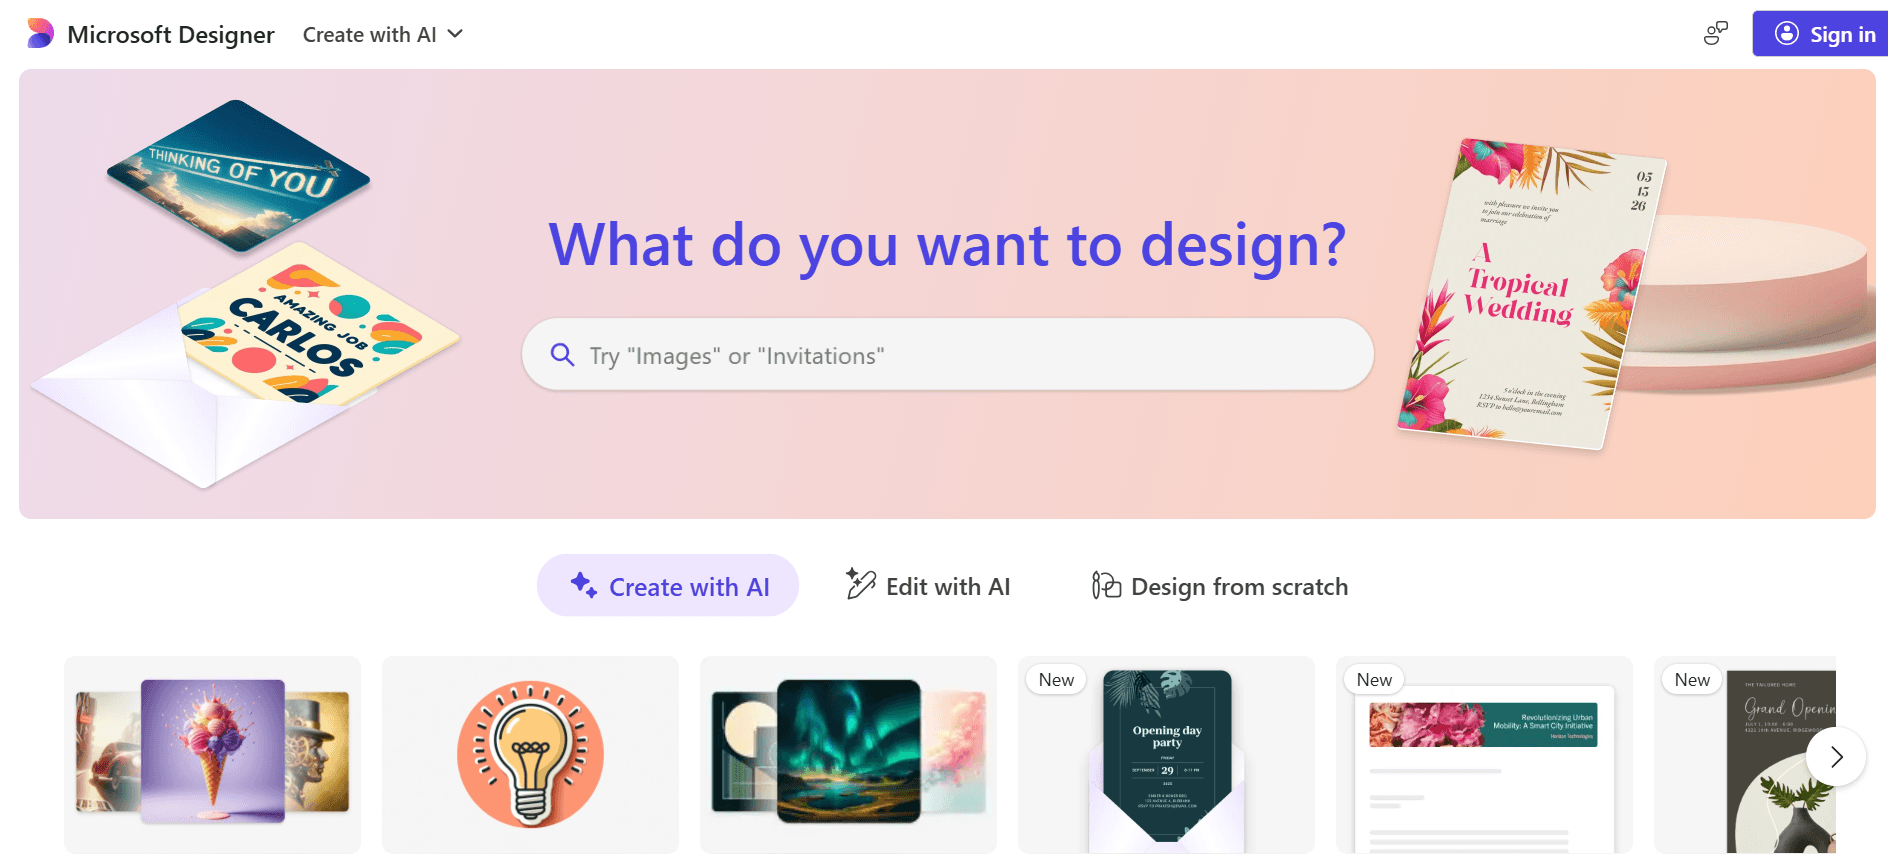
Task: Activate the Create with AI tab
Action: tap(668, 585)
